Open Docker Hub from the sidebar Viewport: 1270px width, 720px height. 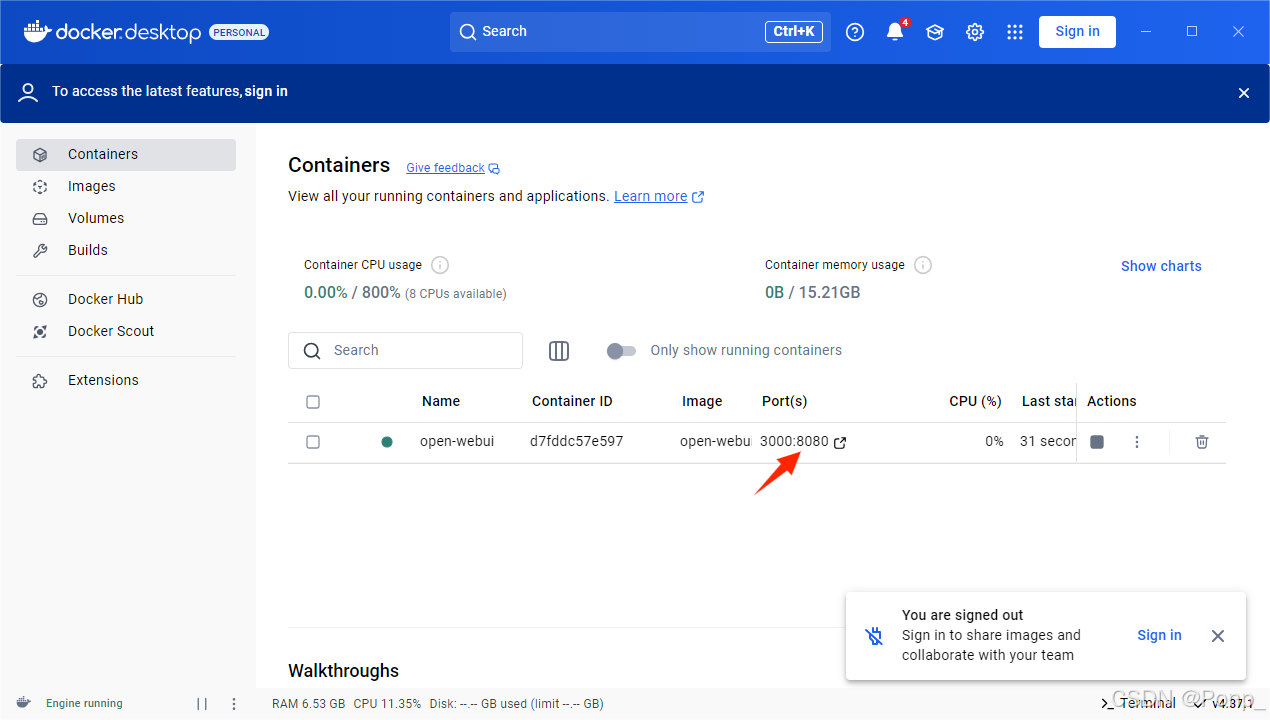126,300
